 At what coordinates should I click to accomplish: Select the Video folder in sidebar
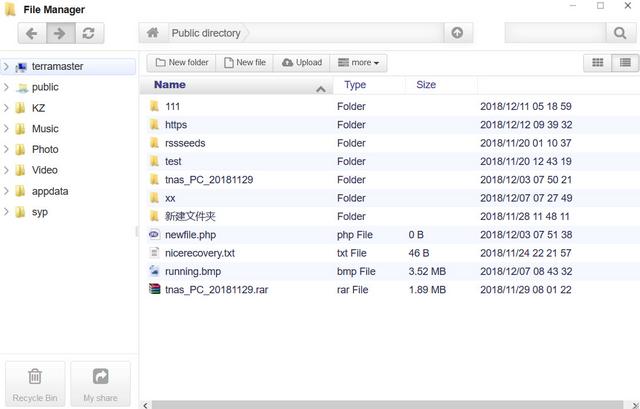(44, 170)
